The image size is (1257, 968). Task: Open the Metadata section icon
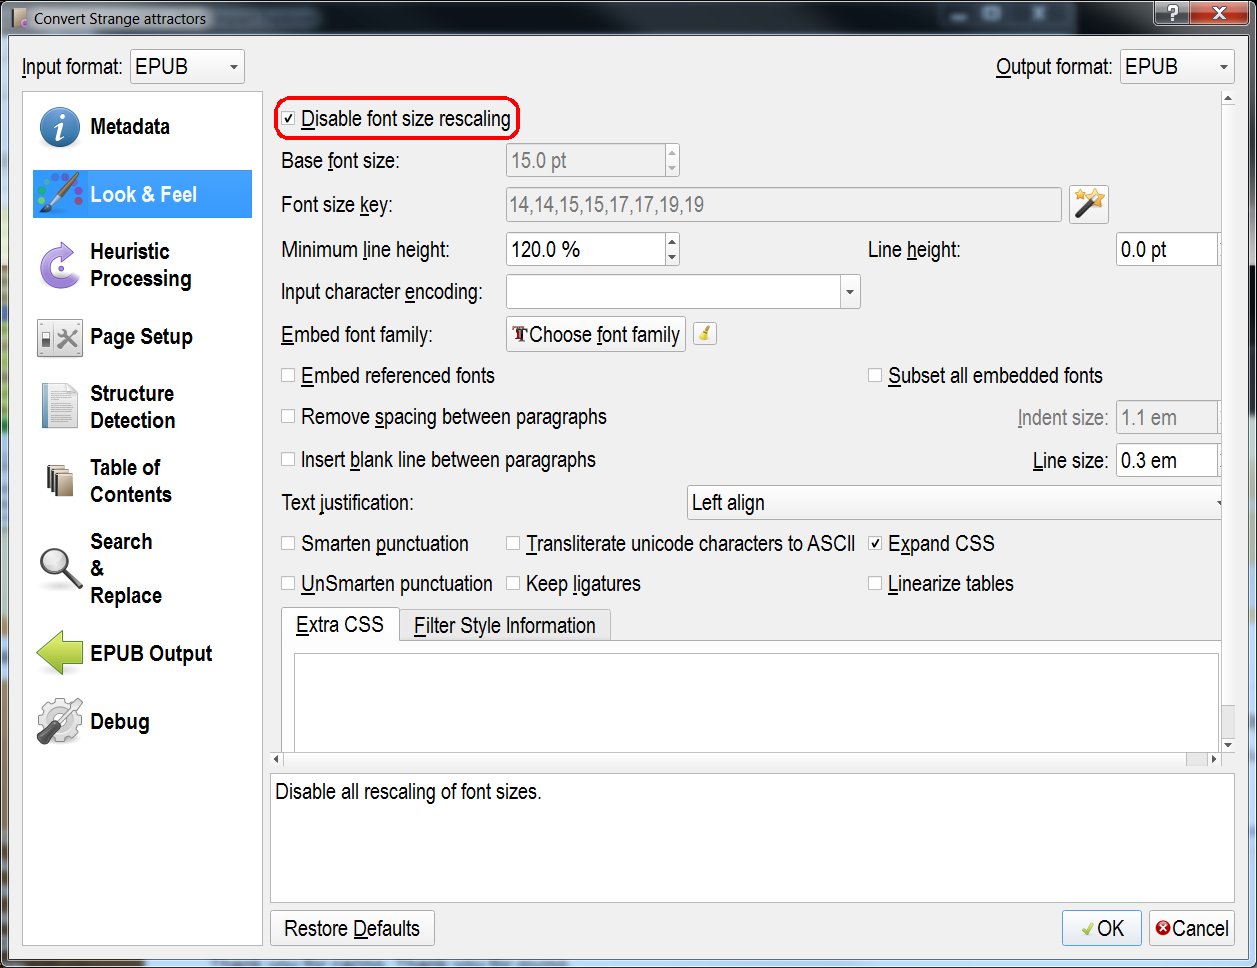click(60, 127)
